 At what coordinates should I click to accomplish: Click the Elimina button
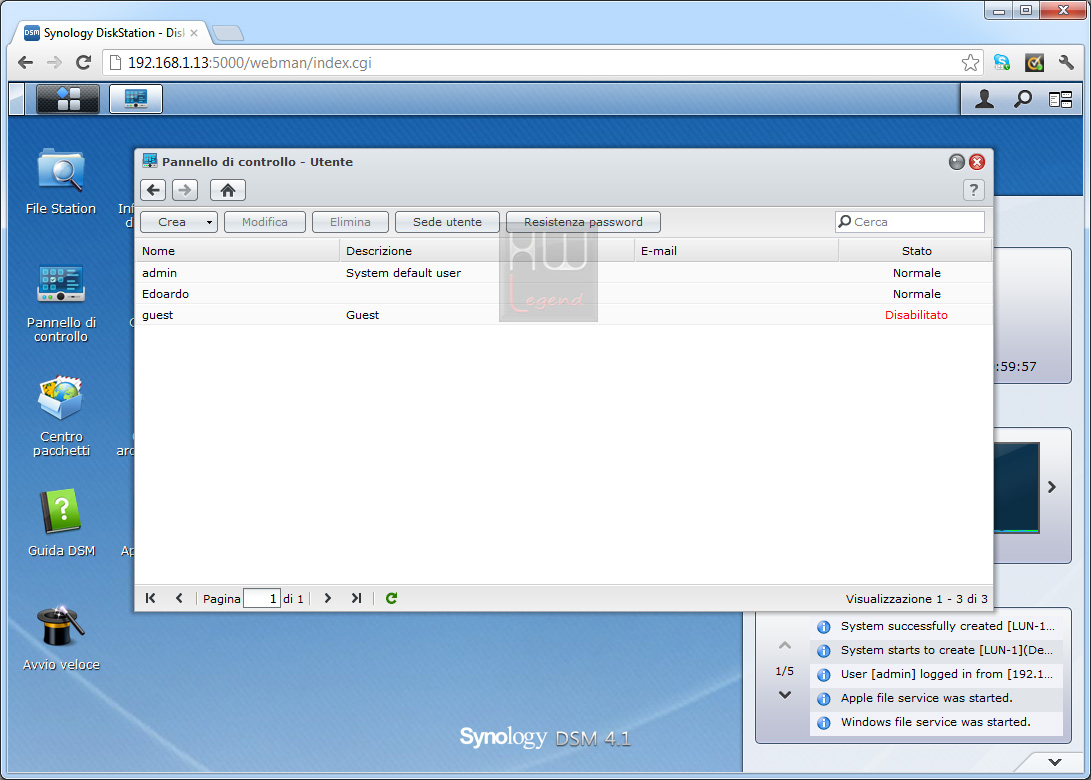pos(350,222)
